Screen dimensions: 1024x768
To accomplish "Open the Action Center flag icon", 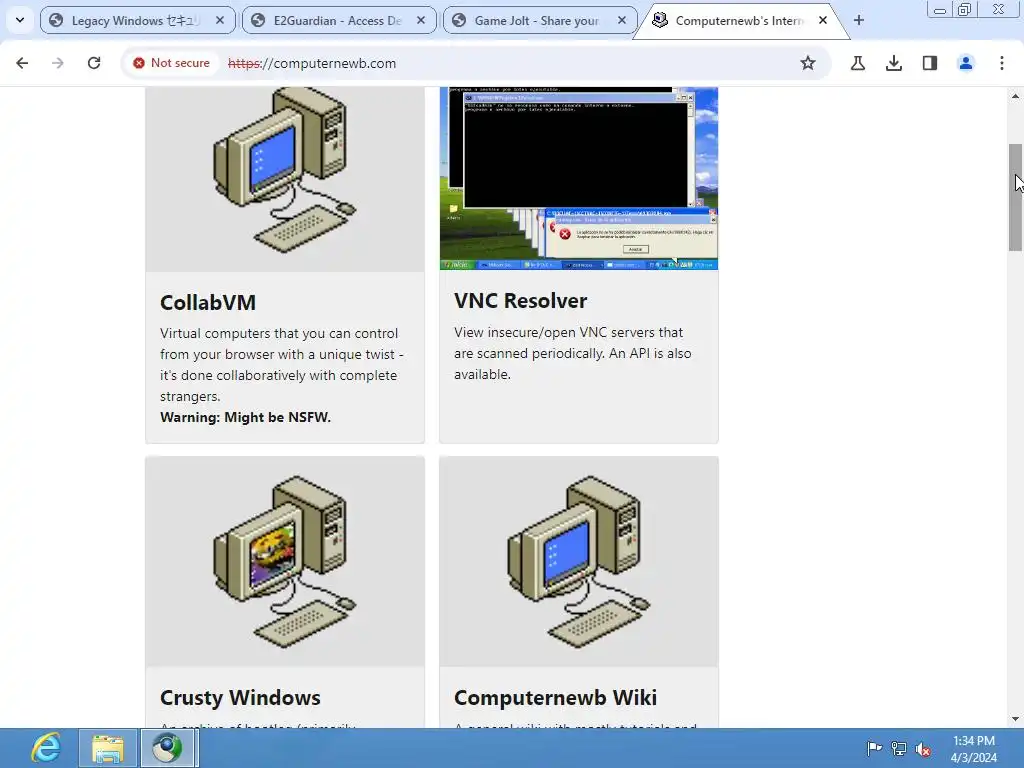I will point(874,748).
